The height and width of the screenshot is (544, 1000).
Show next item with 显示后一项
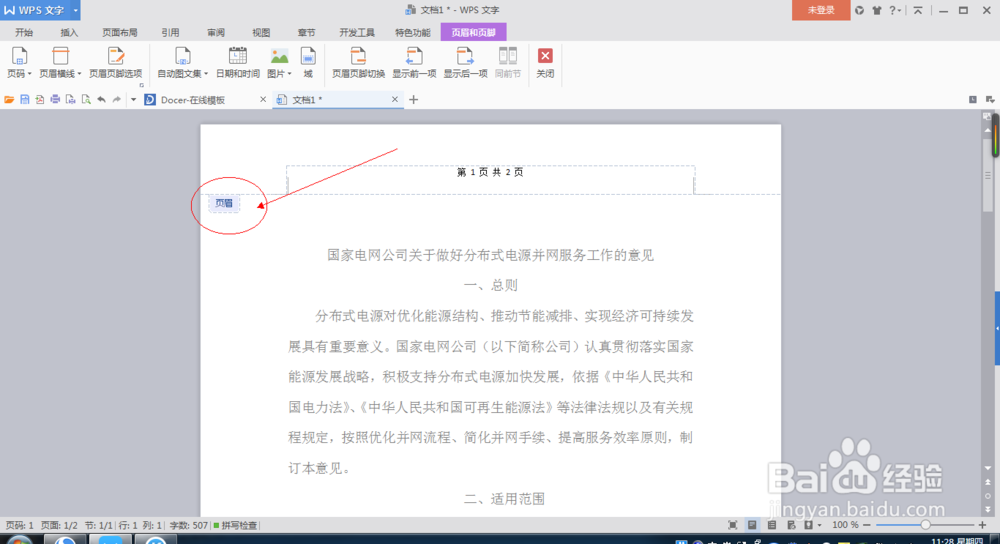click(x=466, y=62)
